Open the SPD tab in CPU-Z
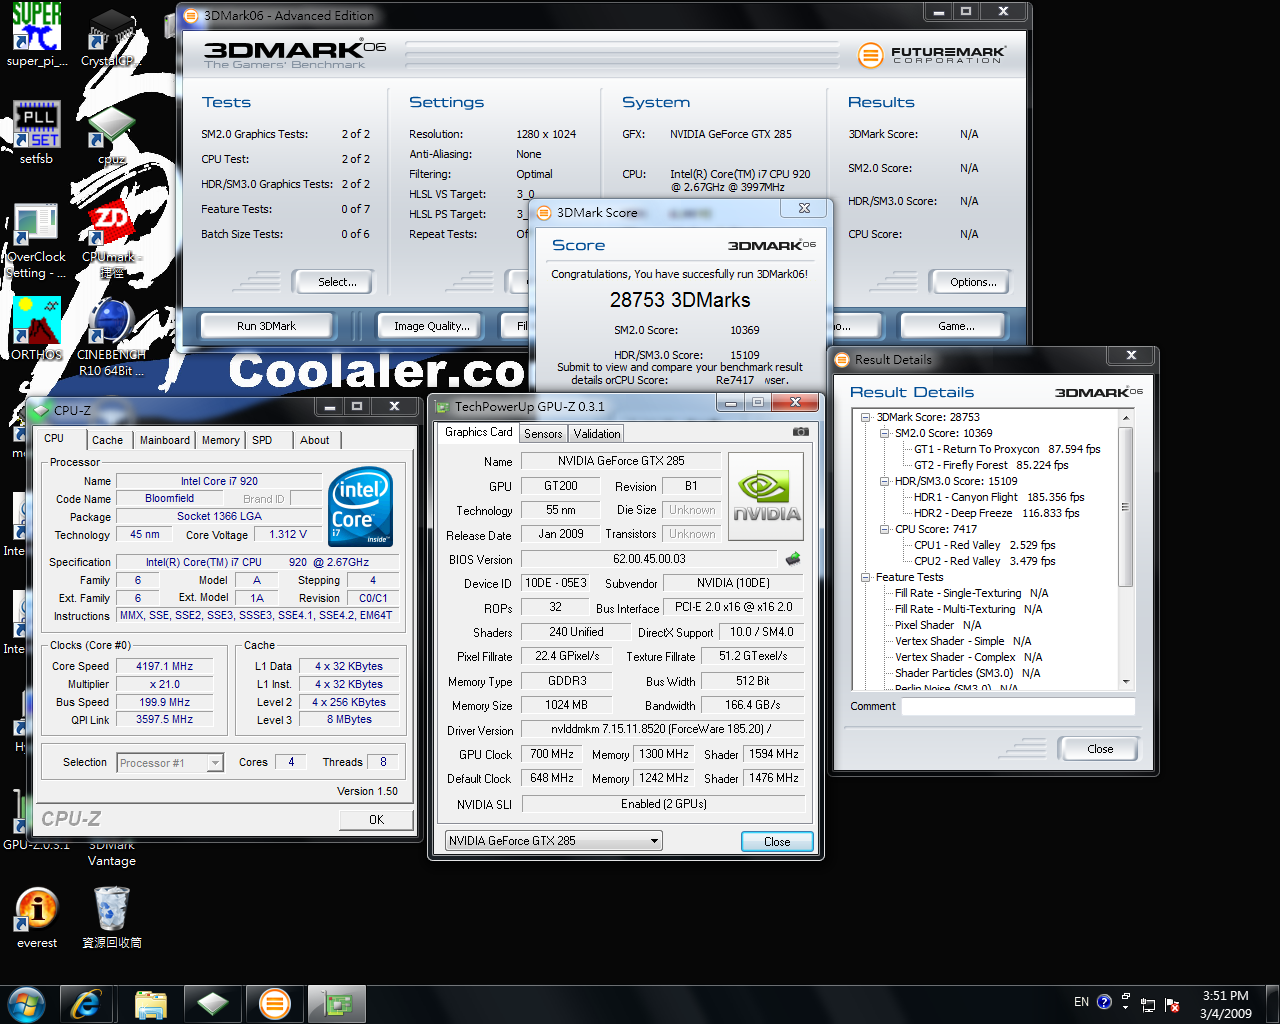Viewport: 1280px width, 1024px height. click(262, 440)
